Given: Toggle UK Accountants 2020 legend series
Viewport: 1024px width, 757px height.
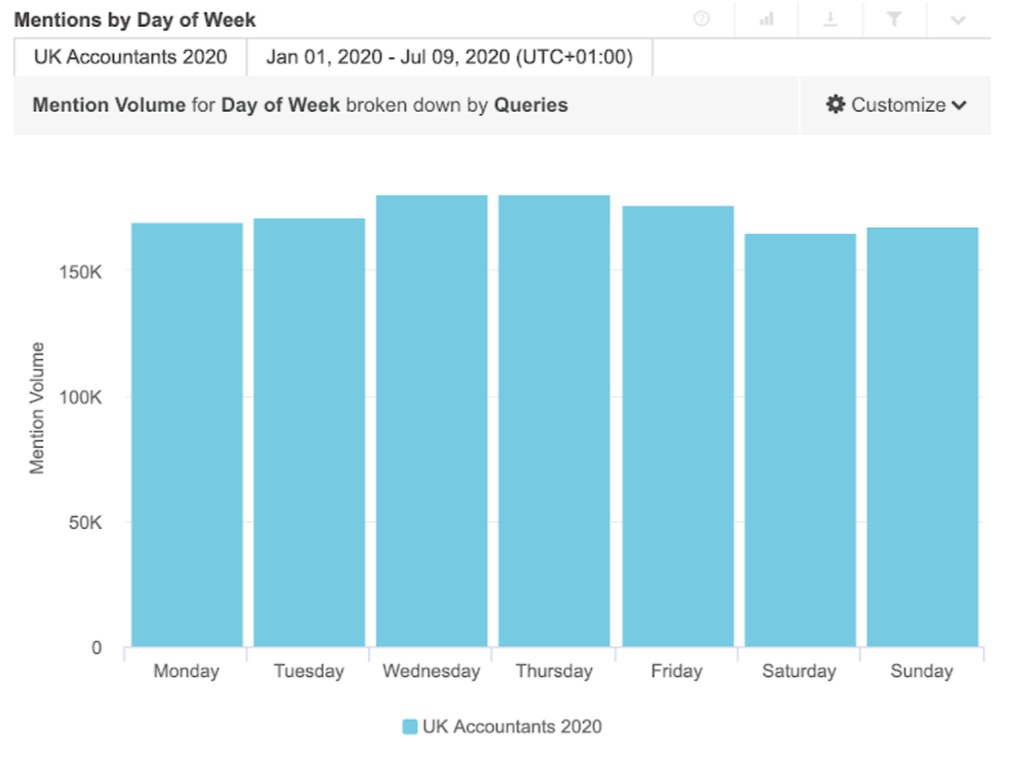Looking at the screenshot, I should tap(512, 727).
